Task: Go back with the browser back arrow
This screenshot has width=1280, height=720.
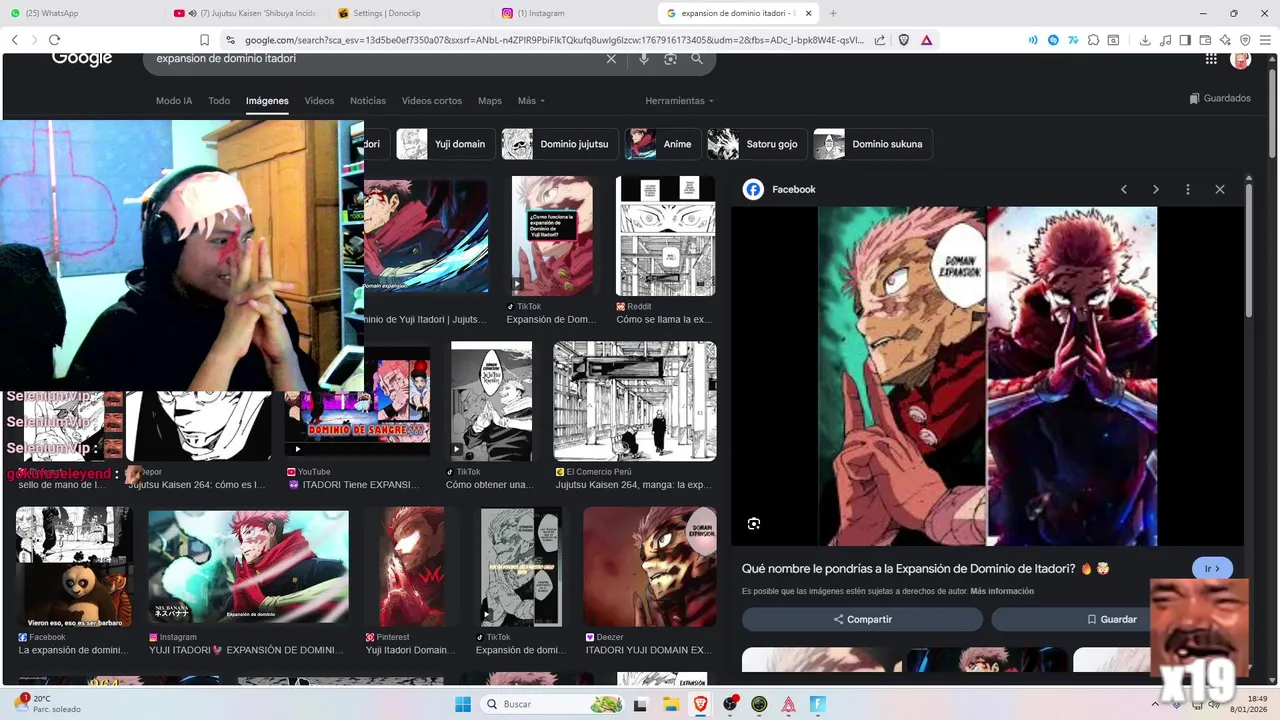Action: tap(14, 40)
